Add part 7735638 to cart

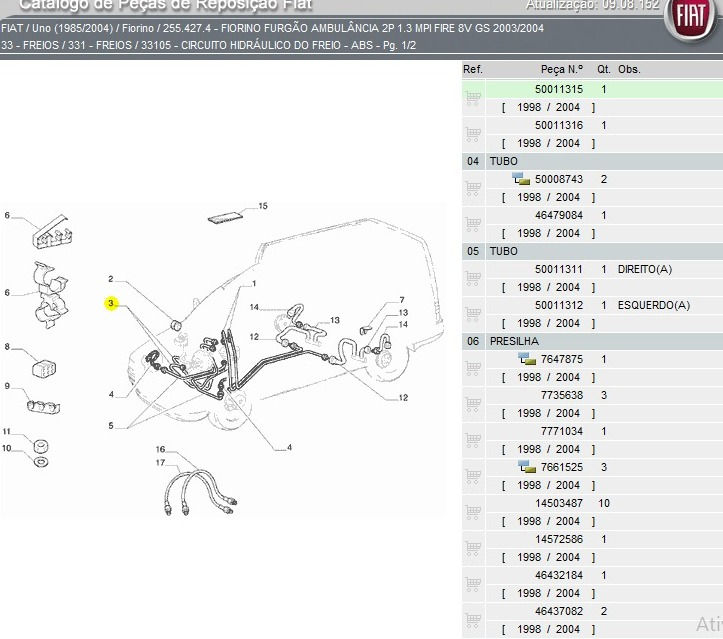[473, 404]
